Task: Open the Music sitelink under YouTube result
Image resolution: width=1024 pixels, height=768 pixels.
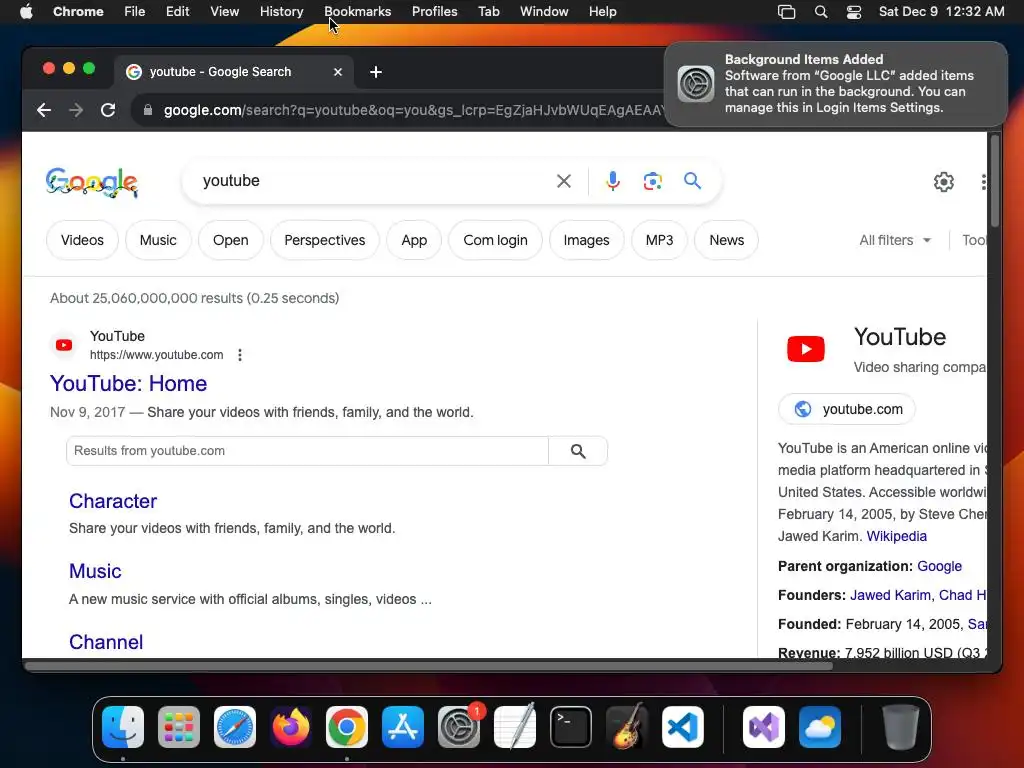Action: [x=95, y=571]
